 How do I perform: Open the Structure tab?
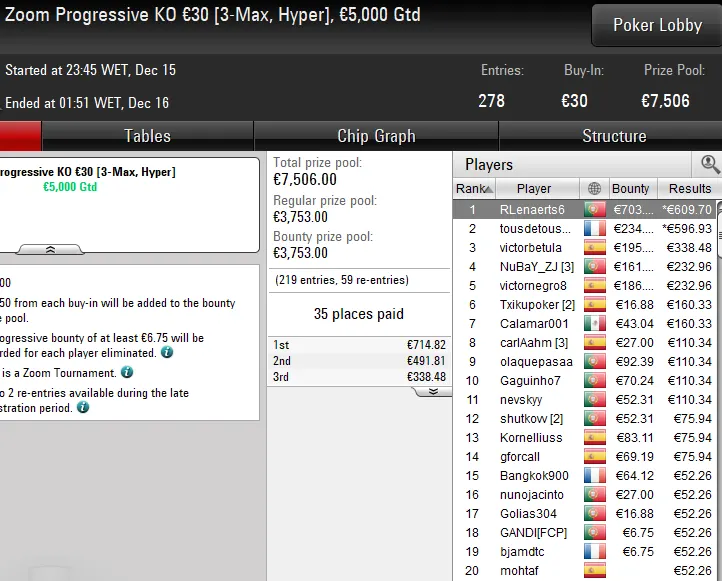point(614,136)
